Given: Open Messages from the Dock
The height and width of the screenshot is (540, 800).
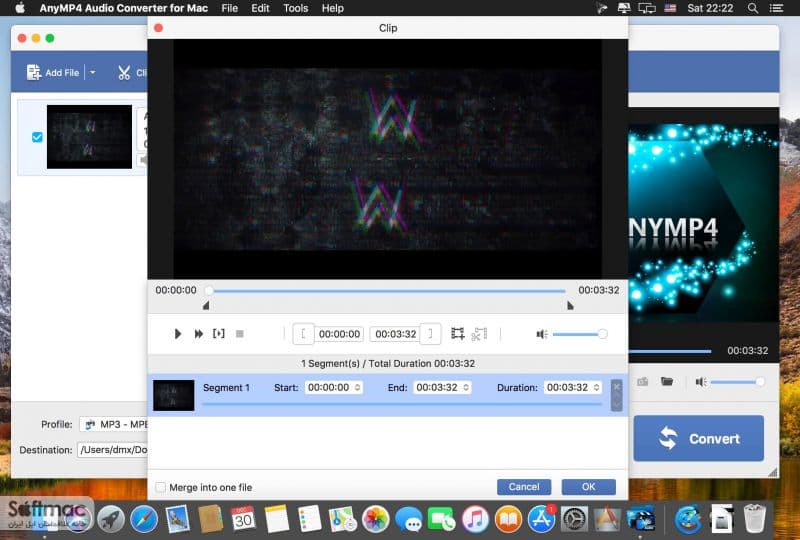Looking at the screenshot, I should 409,520.
